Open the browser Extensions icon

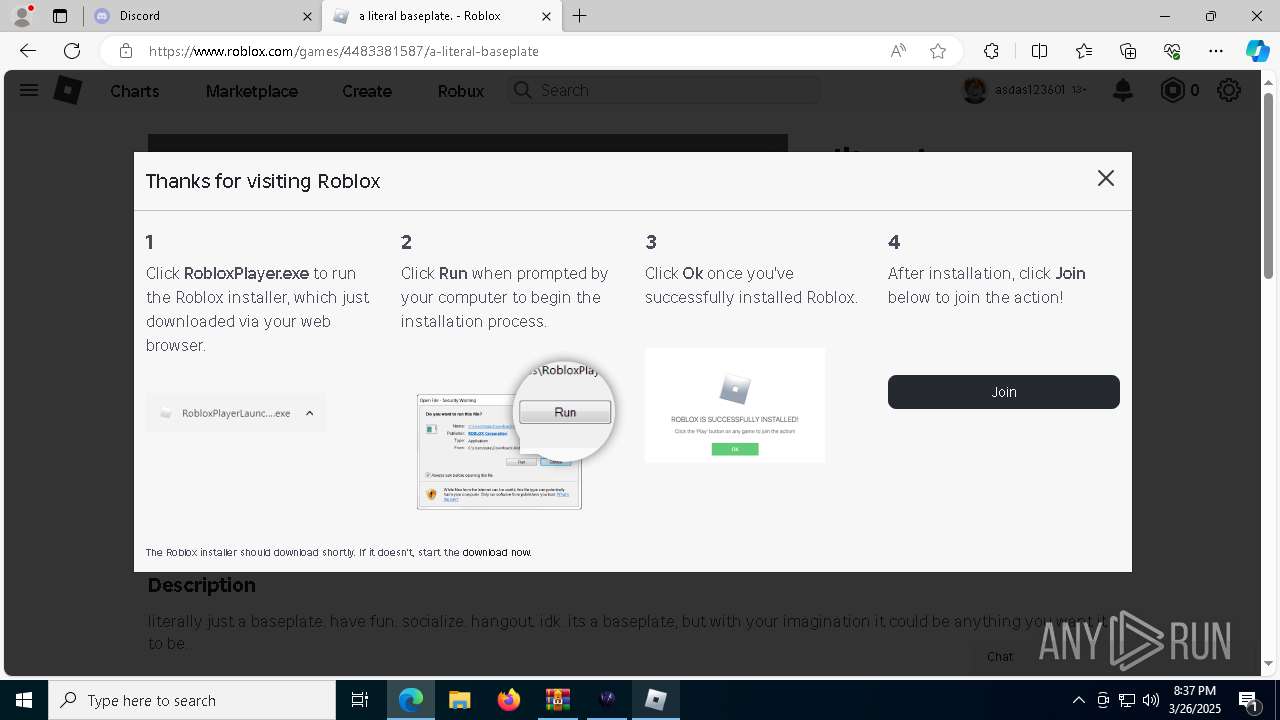(991, 51)
